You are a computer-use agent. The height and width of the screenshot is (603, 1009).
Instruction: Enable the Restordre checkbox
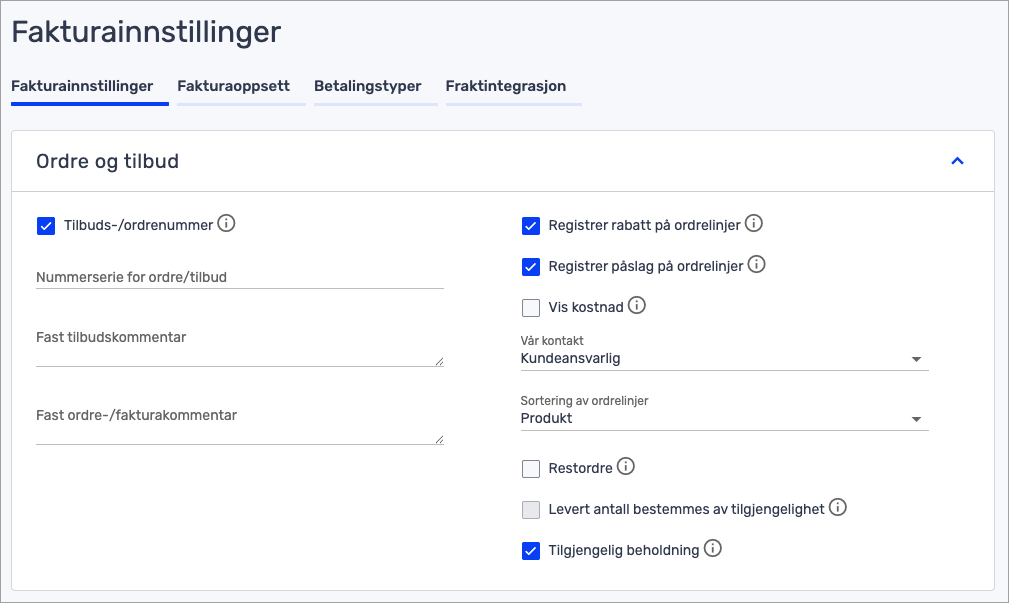point(531,469)
